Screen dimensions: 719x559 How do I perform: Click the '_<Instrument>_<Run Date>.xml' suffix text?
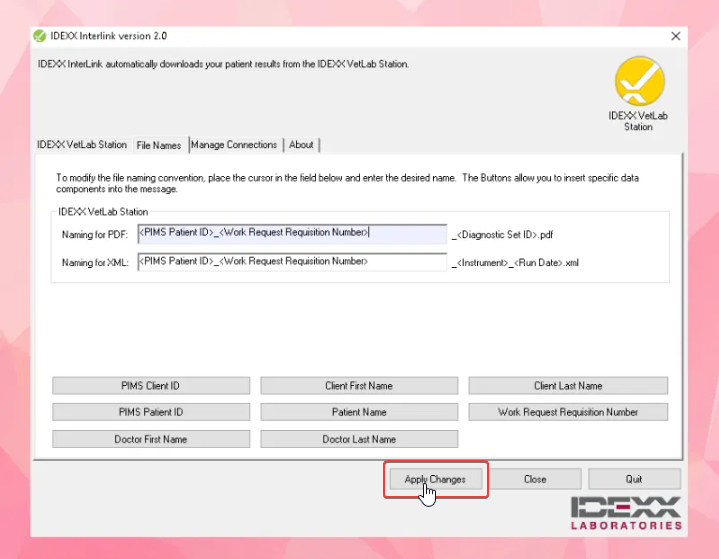pos(515,263)
